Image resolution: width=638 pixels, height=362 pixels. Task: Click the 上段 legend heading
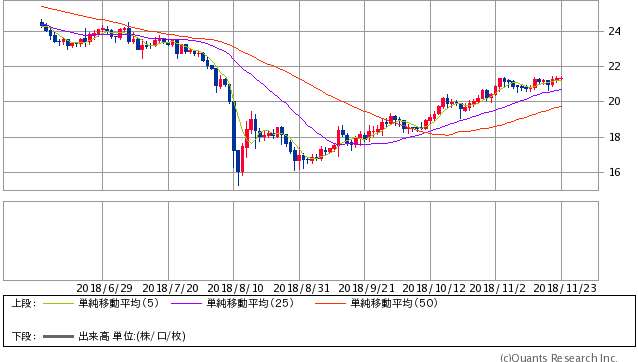24,303
